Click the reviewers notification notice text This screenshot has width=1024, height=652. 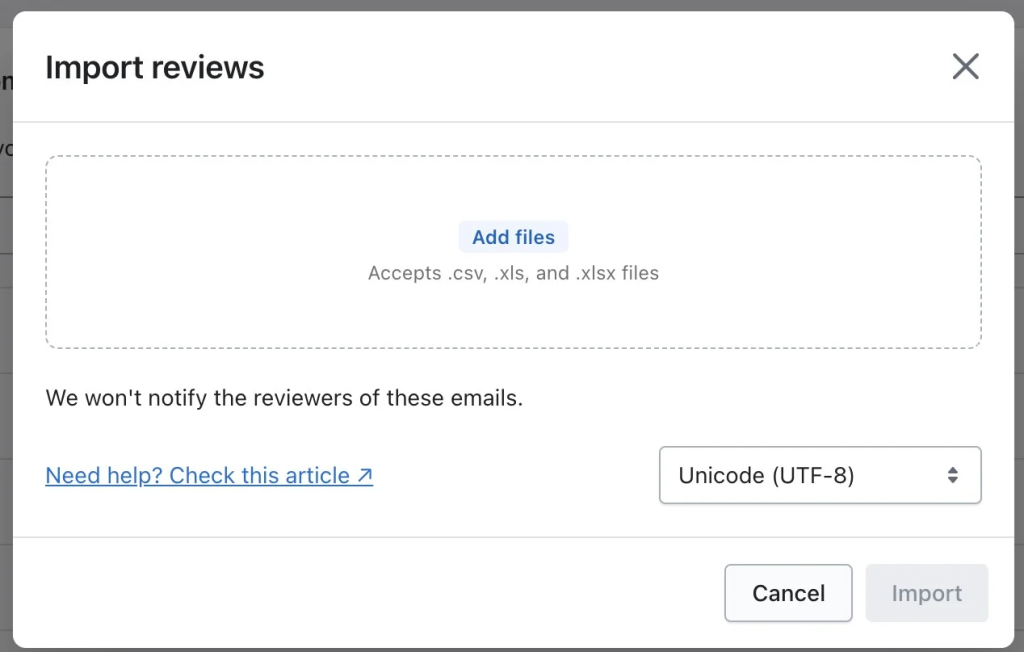284,398
